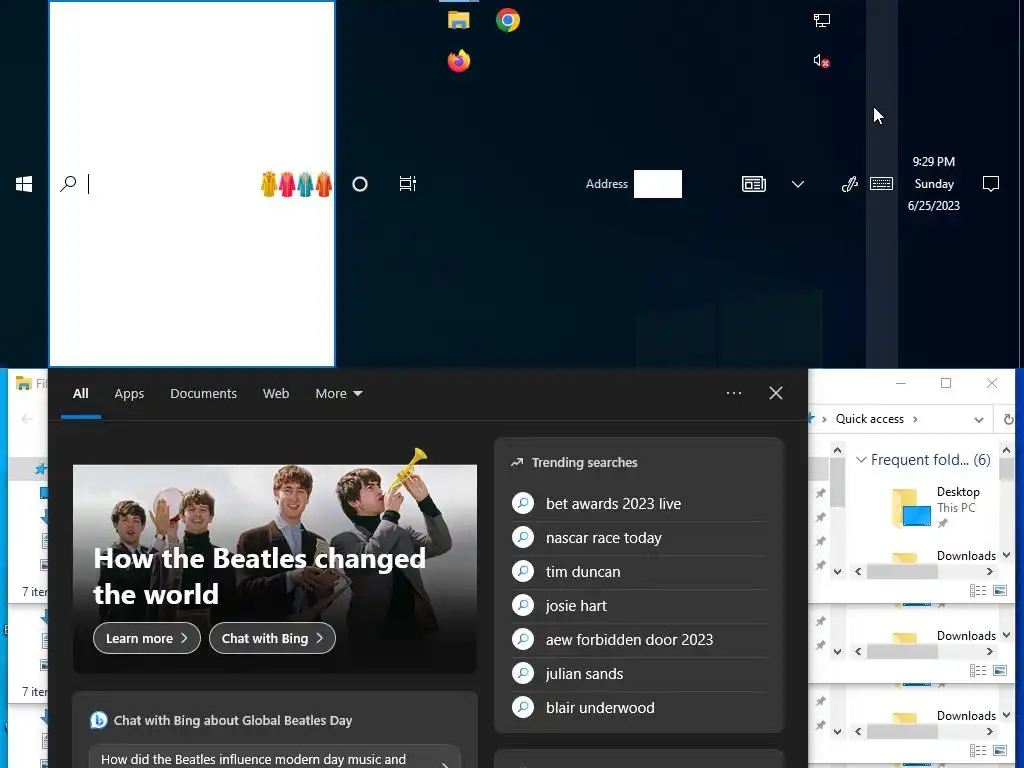
Task: Open the 'How did the Beatles influence' suggestion
Action: [274, 758]
